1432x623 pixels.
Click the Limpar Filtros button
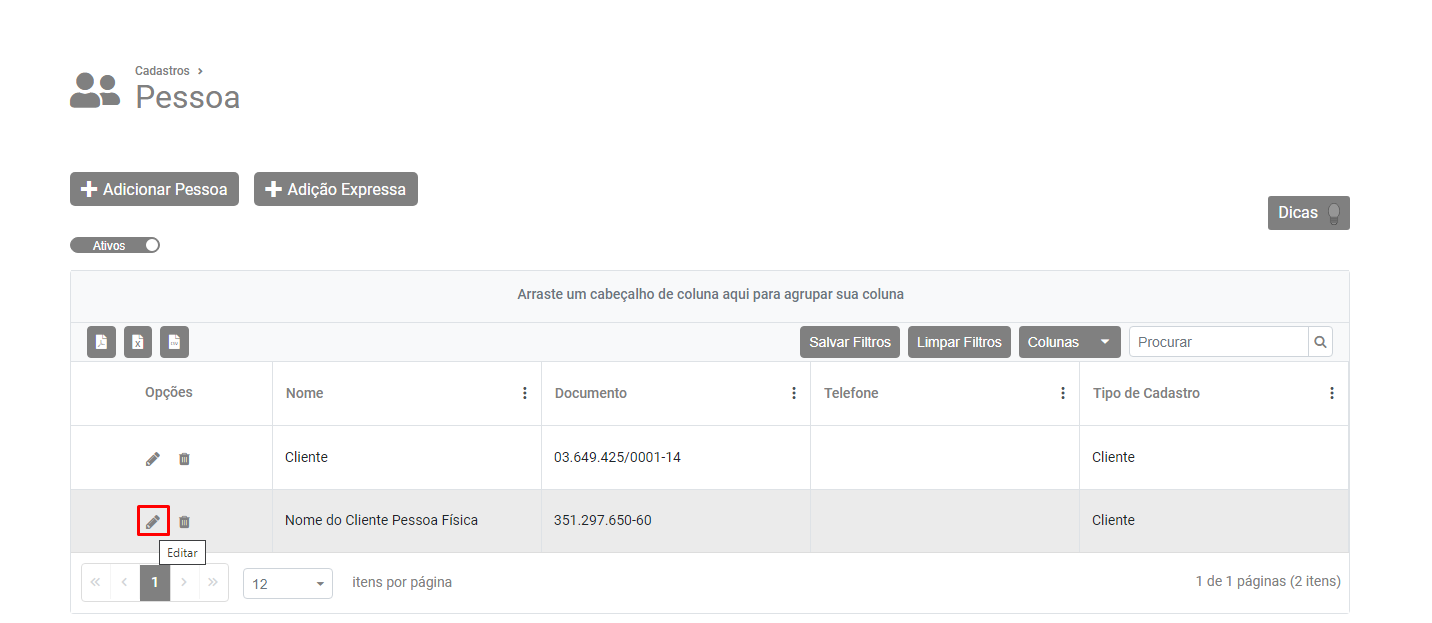coord(959,342)
